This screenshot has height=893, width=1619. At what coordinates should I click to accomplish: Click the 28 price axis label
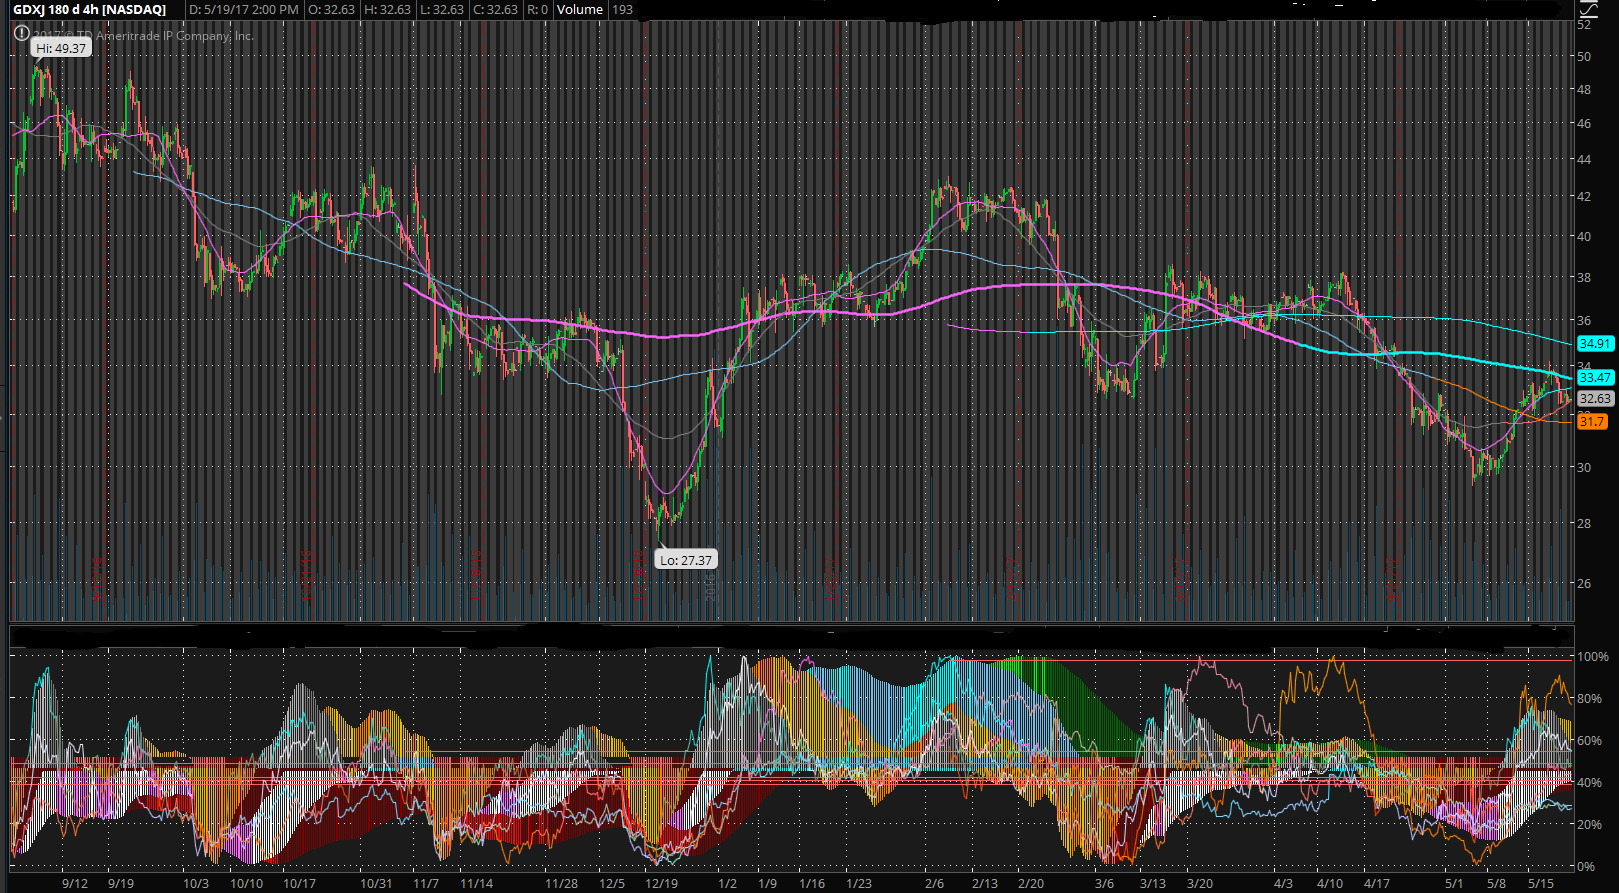pos(1584,522)
